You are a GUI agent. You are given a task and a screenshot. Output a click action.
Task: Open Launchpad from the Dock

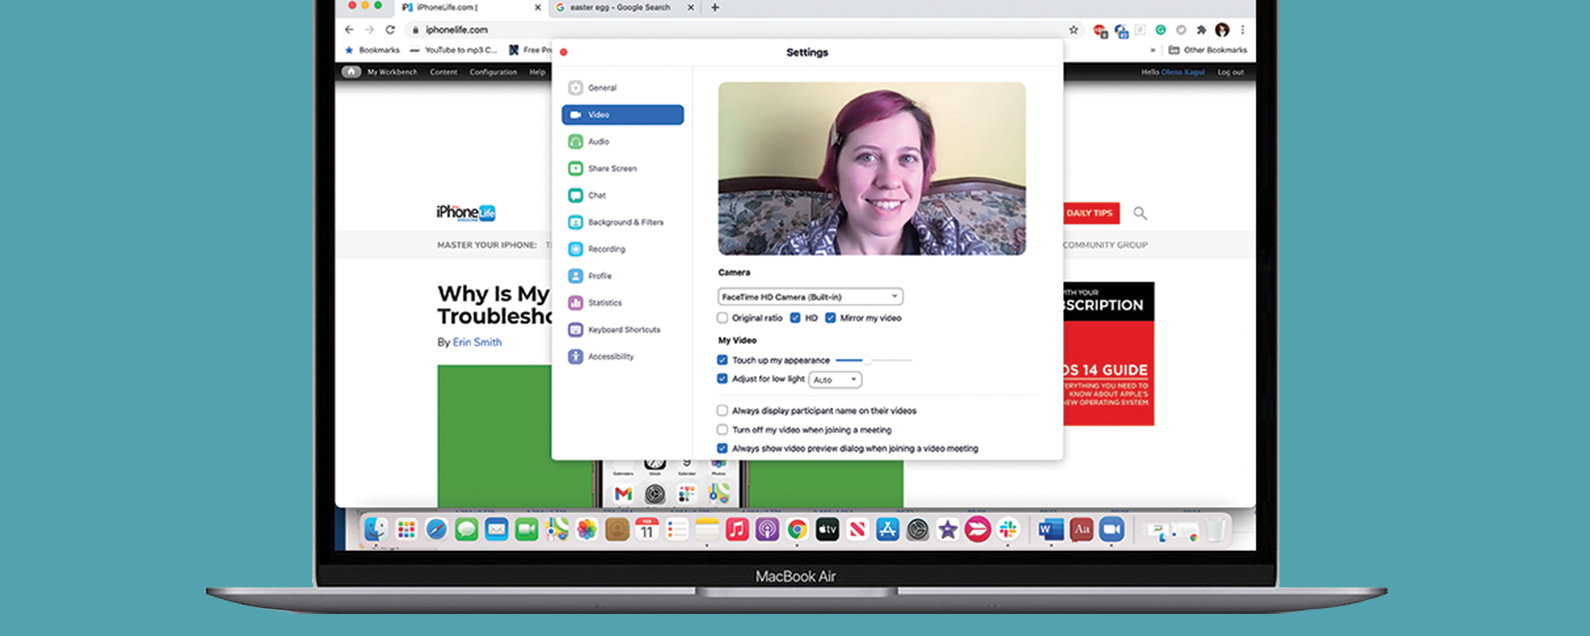[406, 530]
